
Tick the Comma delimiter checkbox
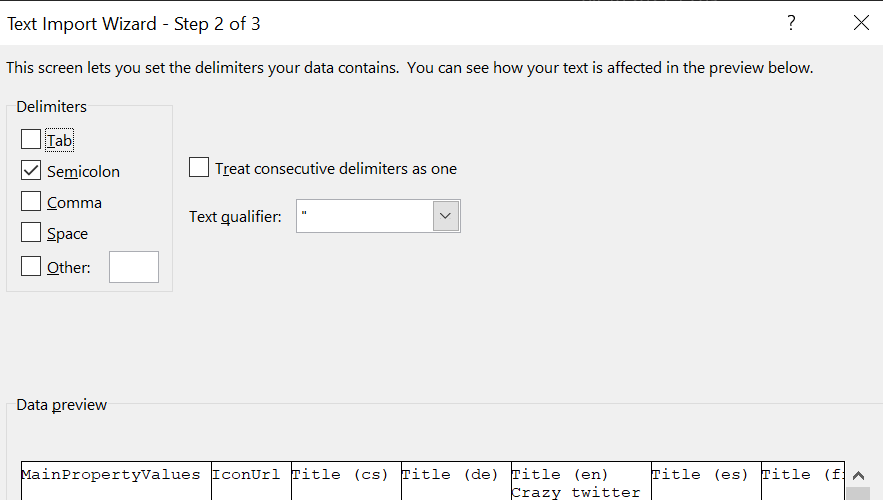[x=31, y=202]
